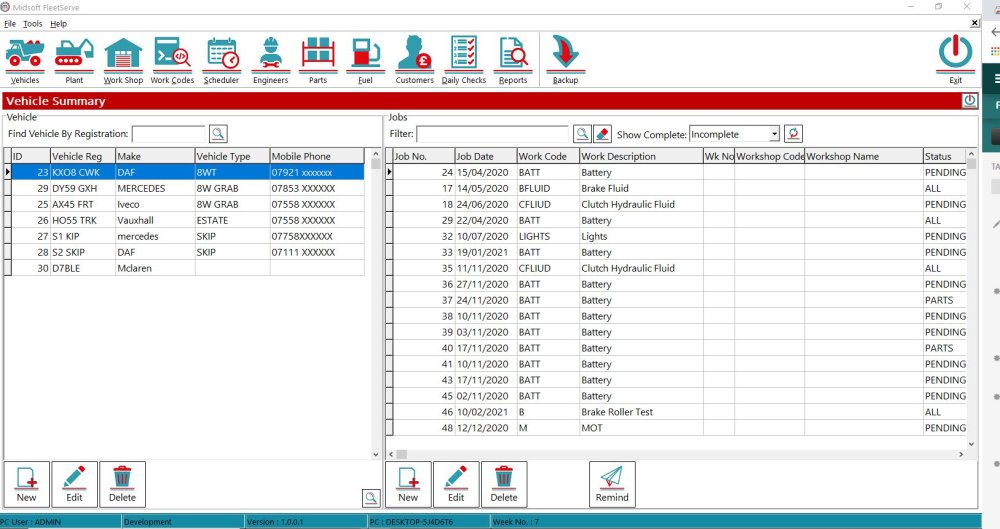Click Delete under the vehicle list
1000x529 pixels.
[x=122, y=484]
